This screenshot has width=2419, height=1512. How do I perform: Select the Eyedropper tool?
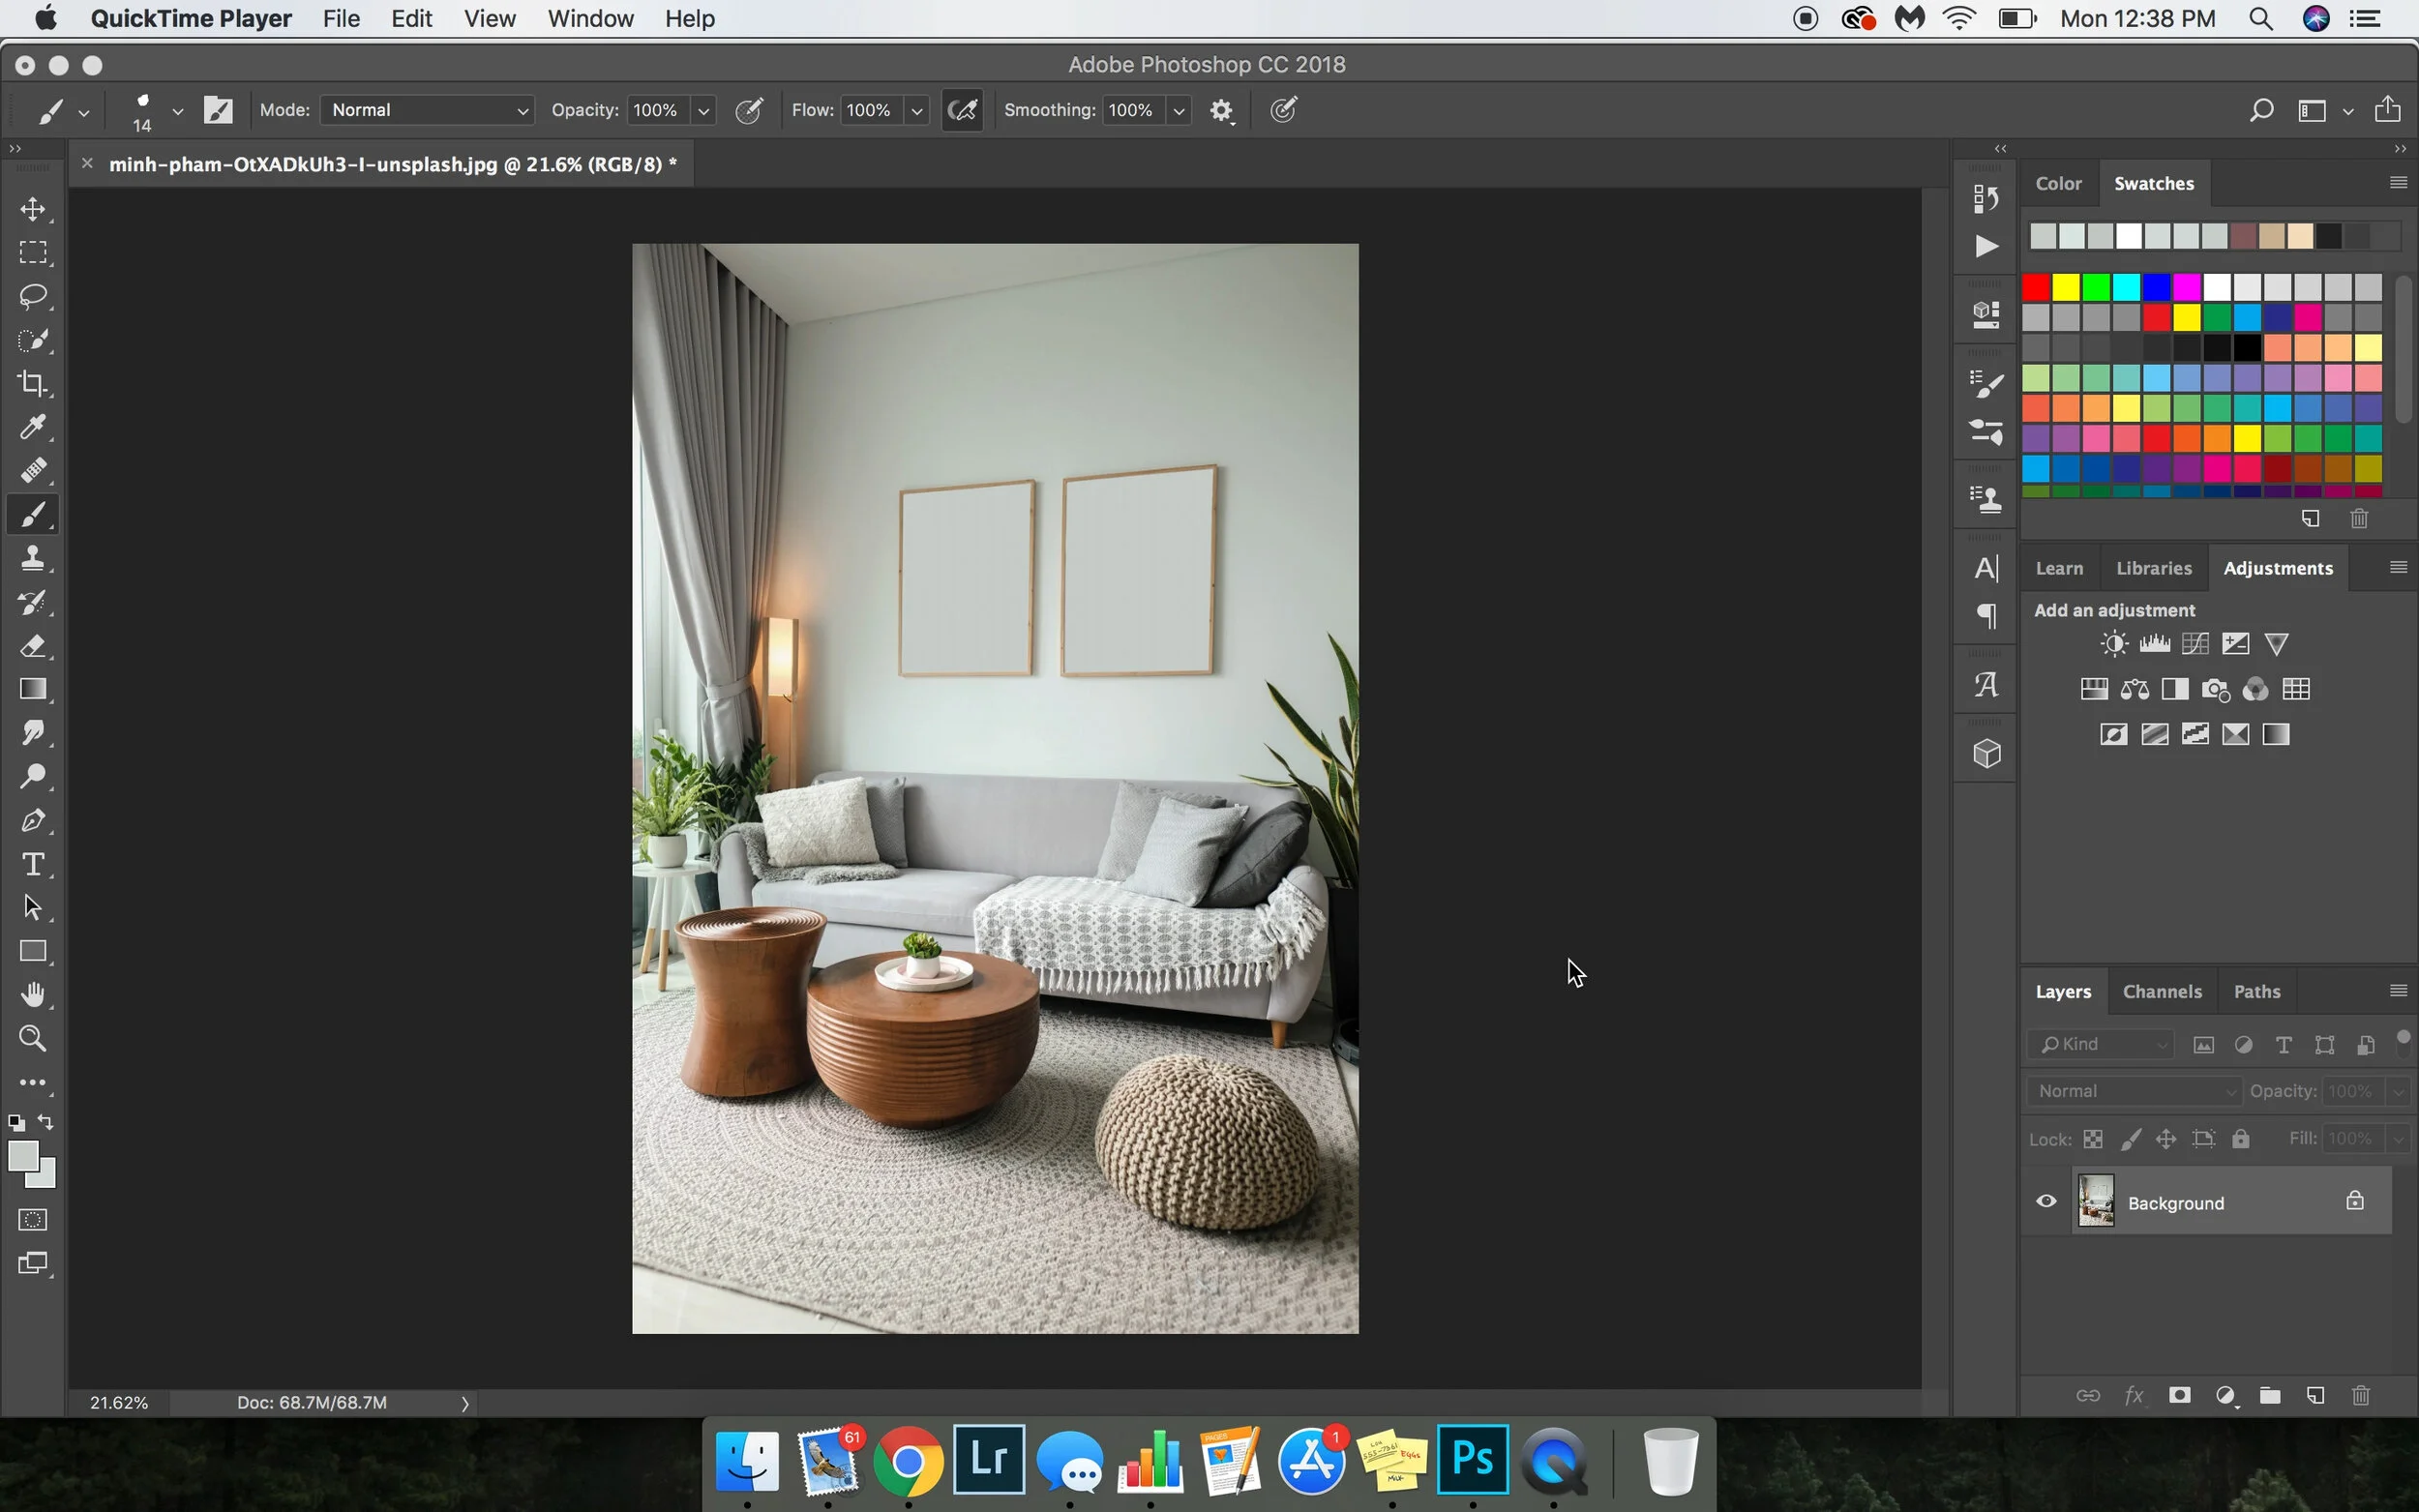(33, 427)
